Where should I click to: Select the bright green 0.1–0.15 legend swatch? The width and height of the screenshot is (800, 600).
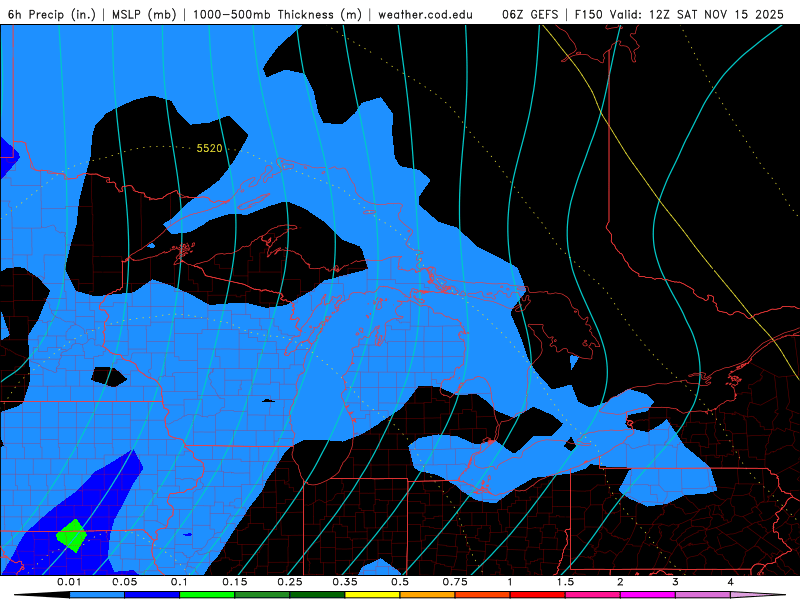tap(207, 595)
